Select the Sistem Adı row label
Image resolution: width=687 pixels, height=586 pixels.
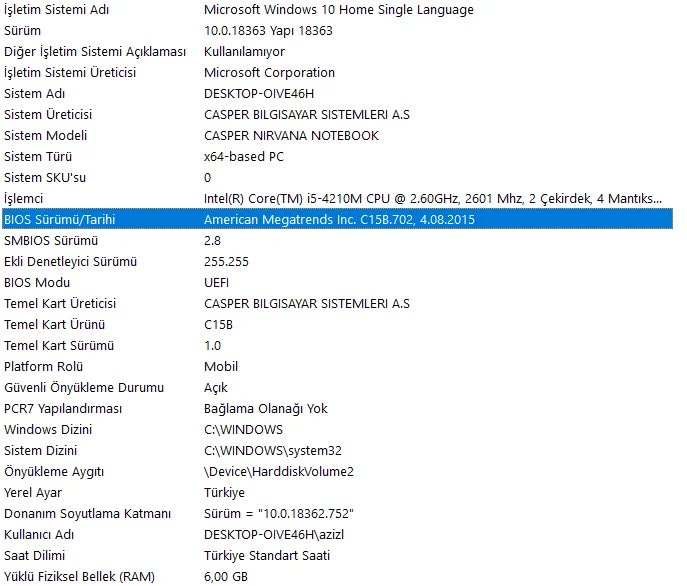tap(35, 94)
